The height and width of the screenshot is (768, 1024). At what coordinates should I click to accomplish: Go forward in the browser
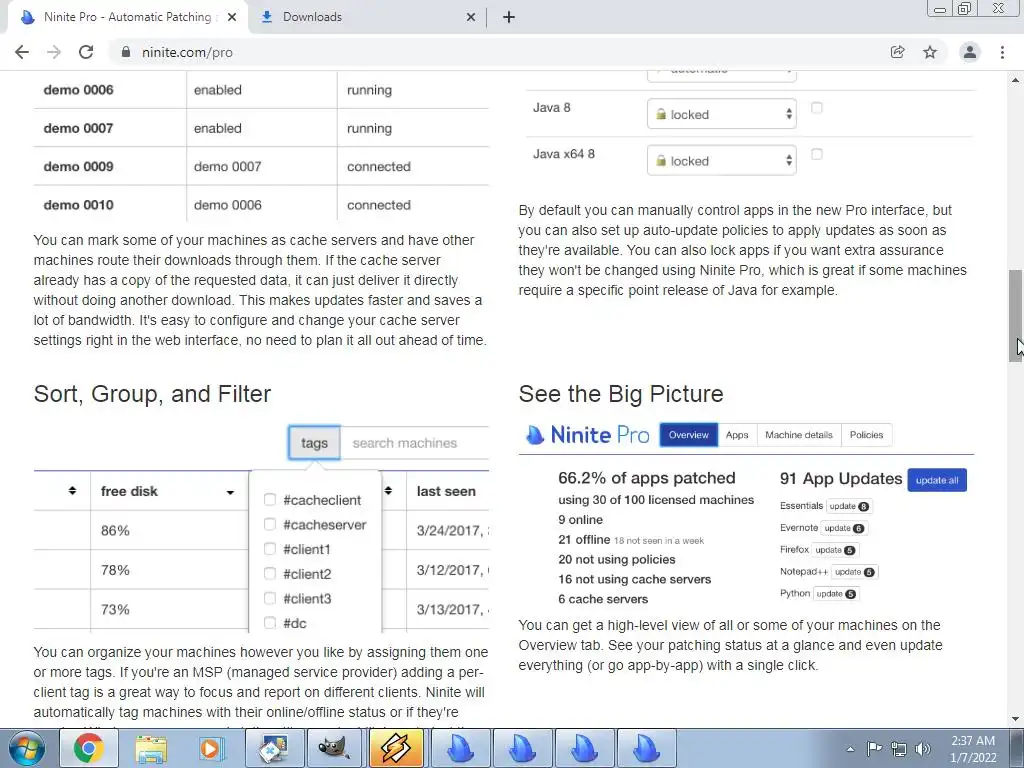point(54,52)
